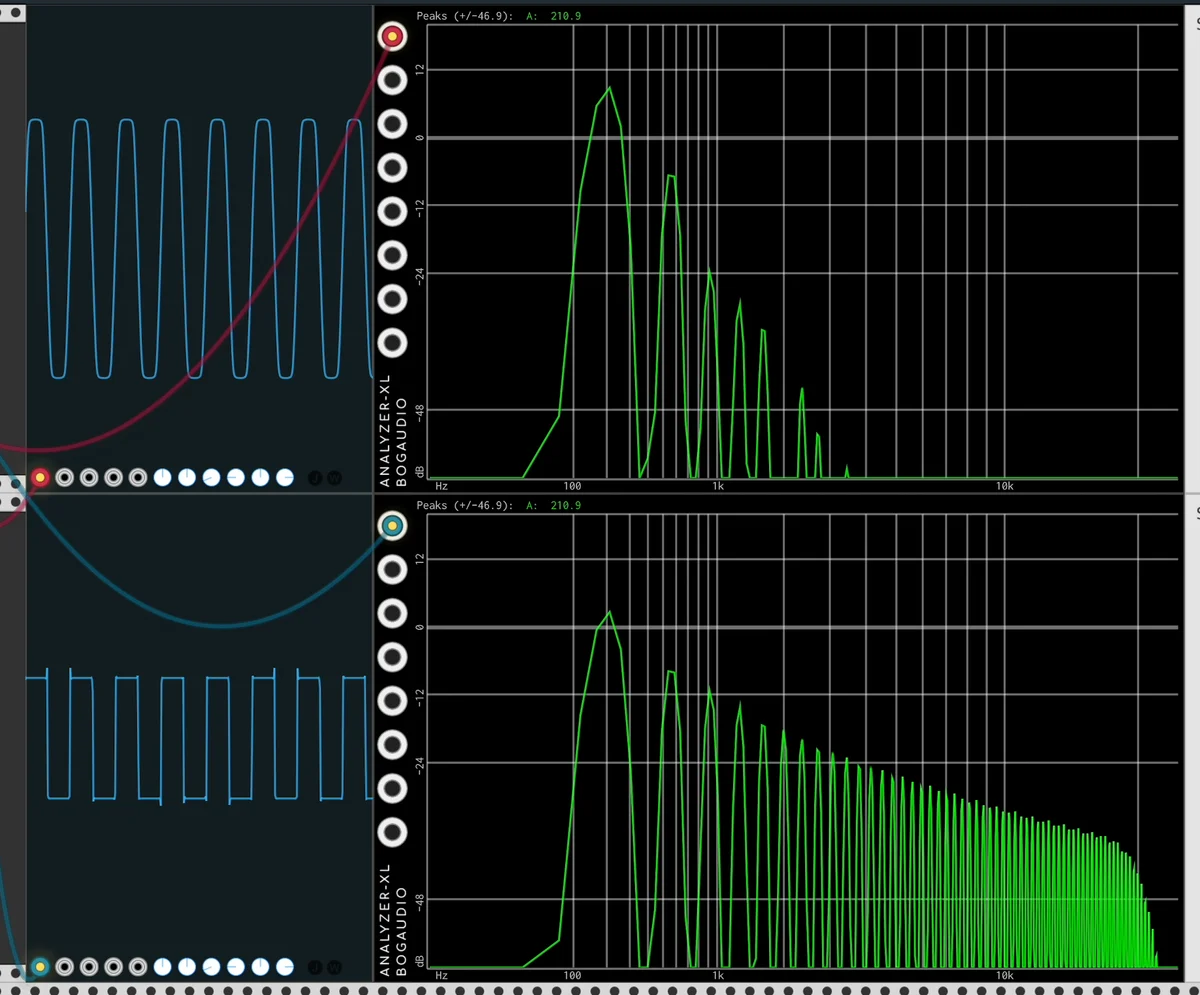
Task: Click the rounded sine-like waveform display
Action: [x=200, y=248]
